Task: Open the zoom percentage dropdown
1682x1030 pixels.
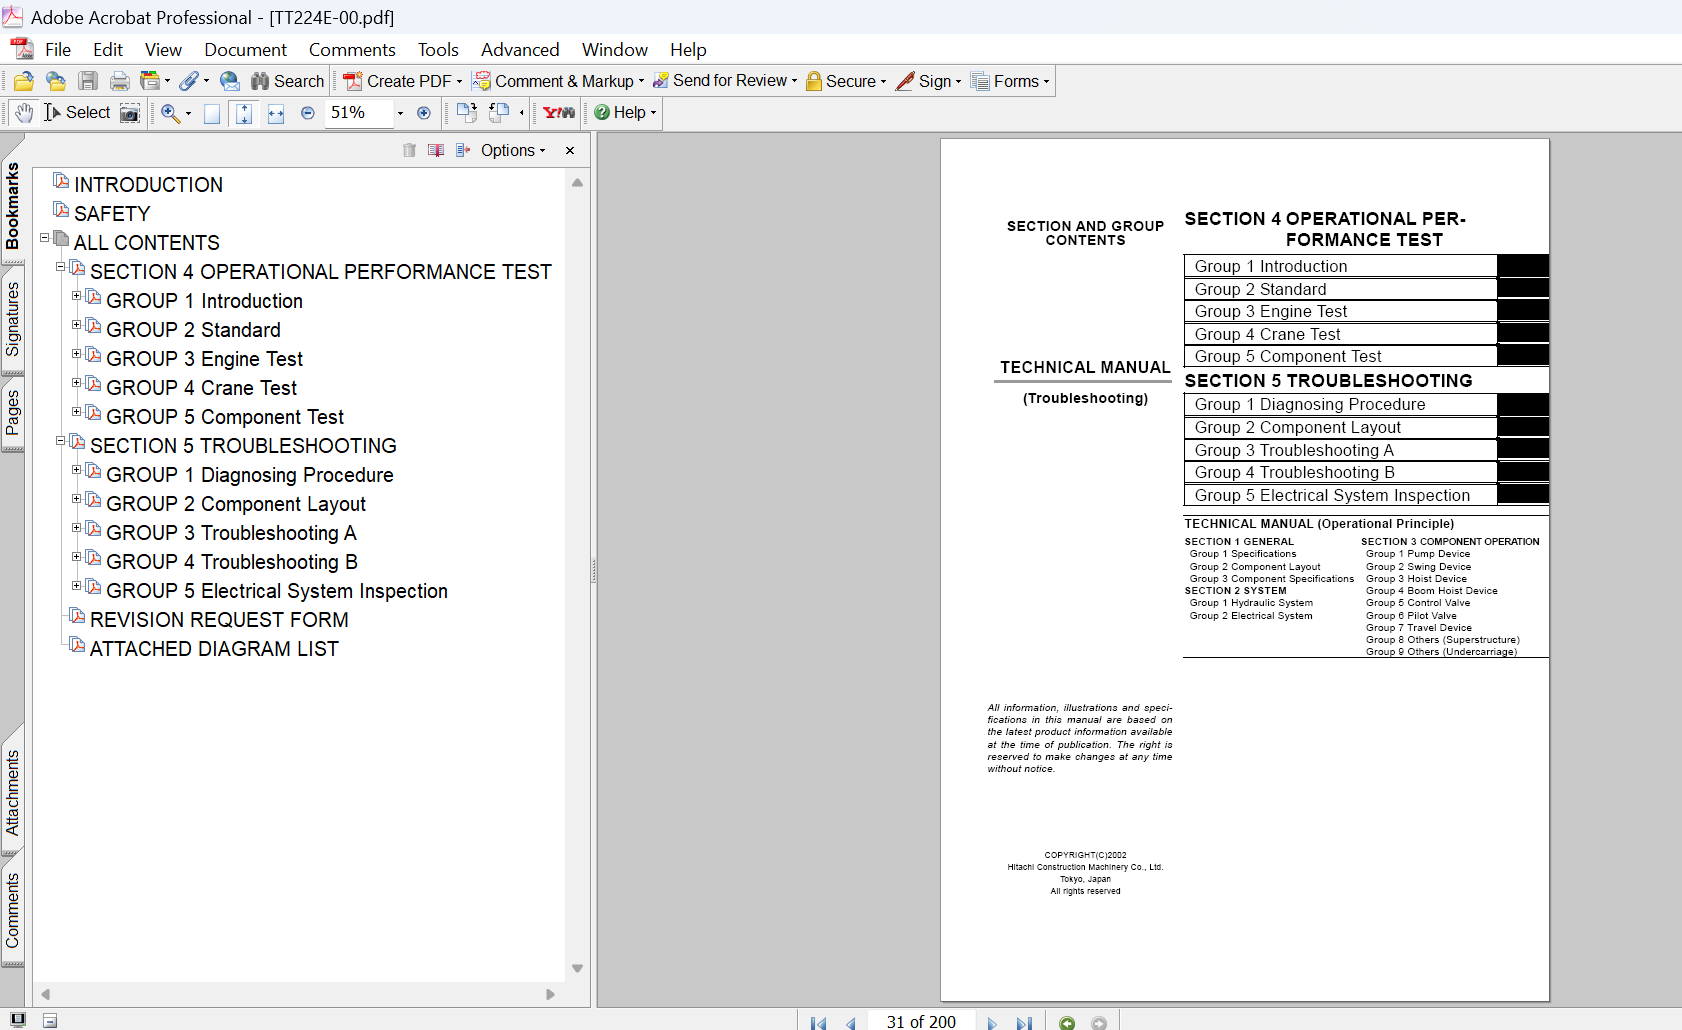Action: point(400,113)
